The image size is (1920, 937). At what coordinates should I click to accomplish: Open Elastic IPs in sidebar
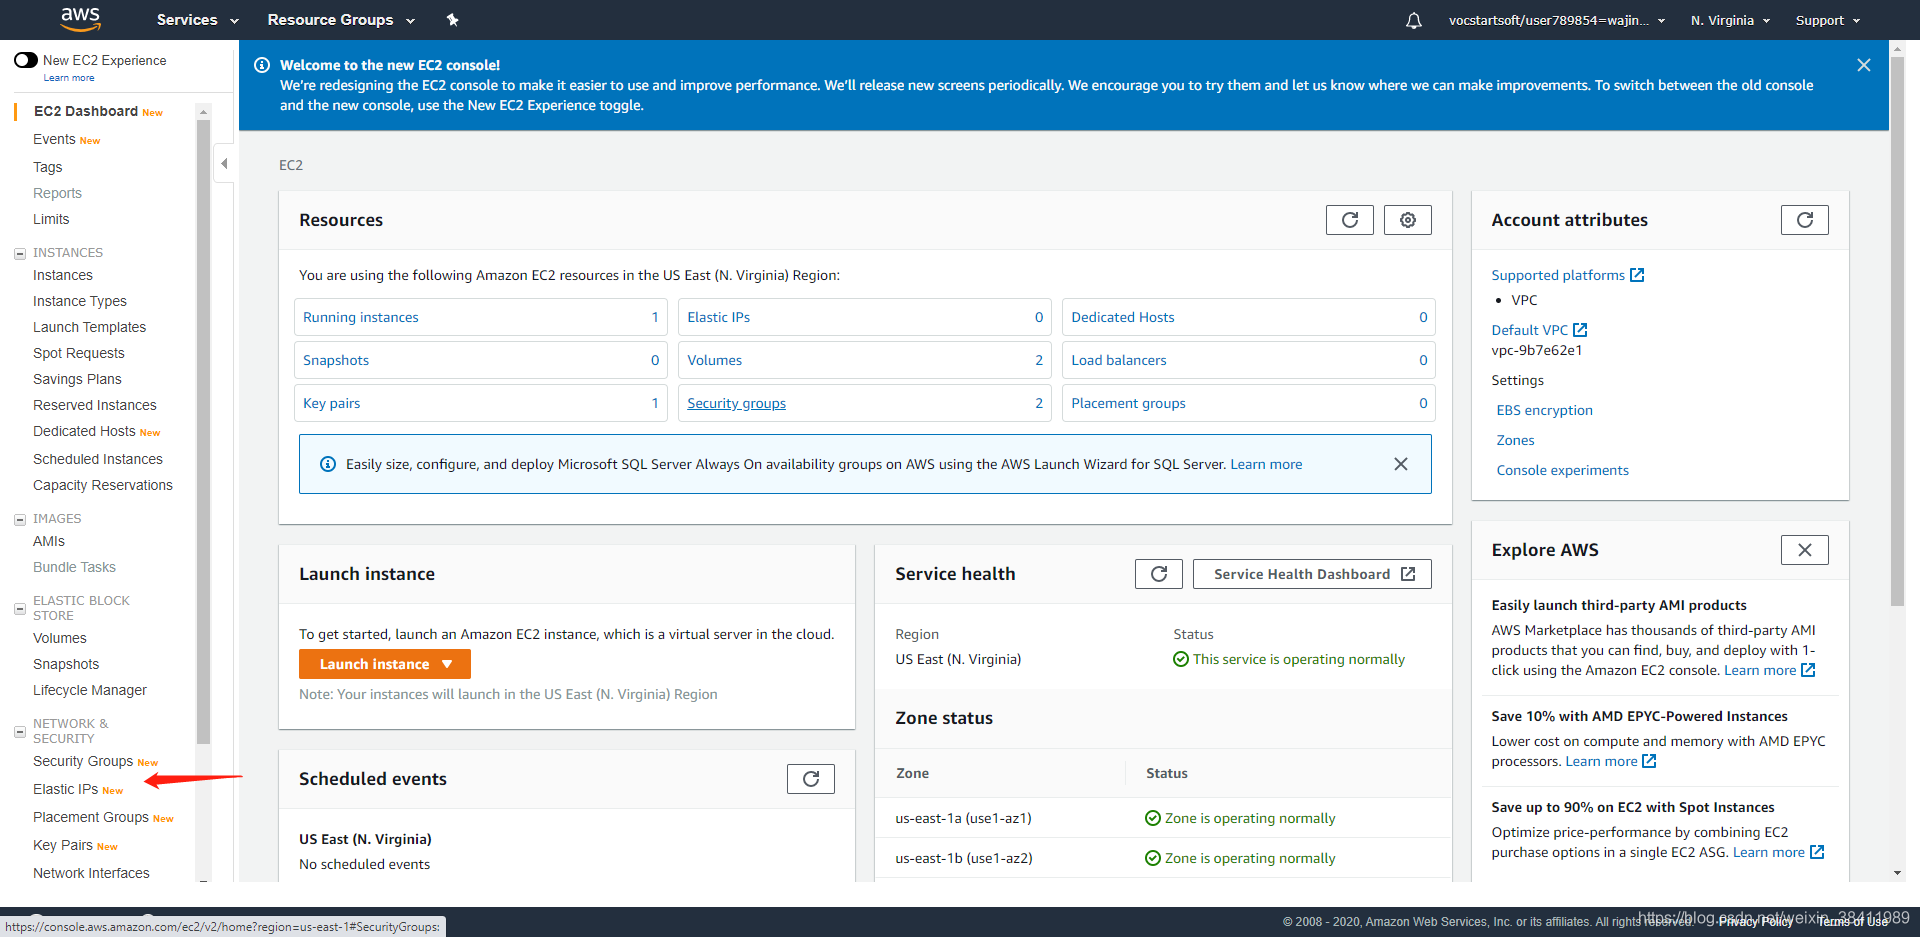(x=65, y=789)
